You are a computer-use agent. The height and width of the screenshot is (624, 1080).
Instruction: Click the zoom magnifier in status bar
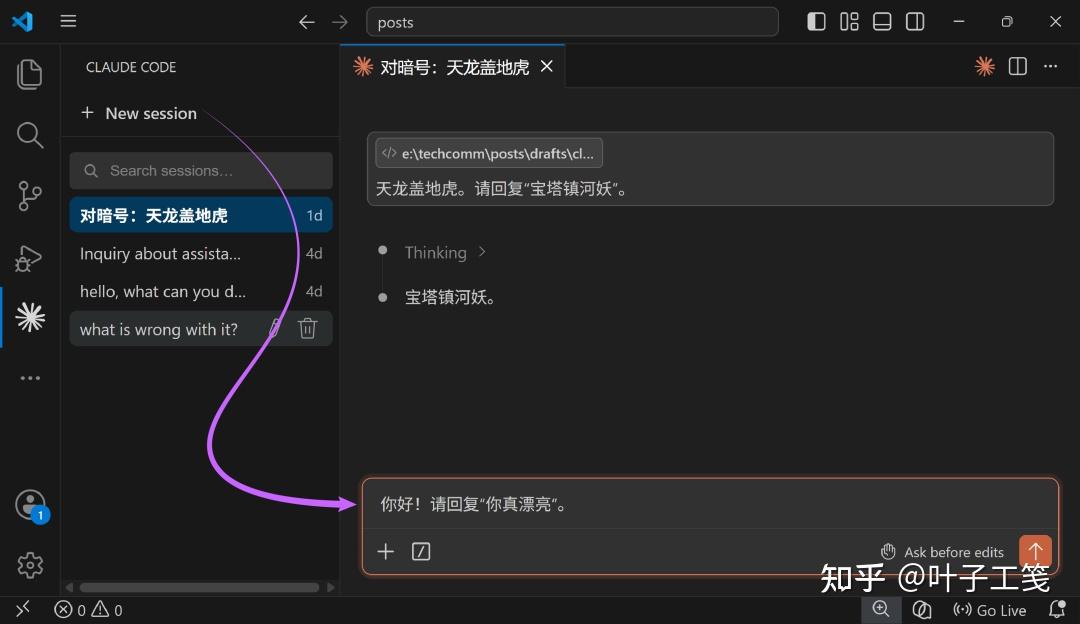881,610
